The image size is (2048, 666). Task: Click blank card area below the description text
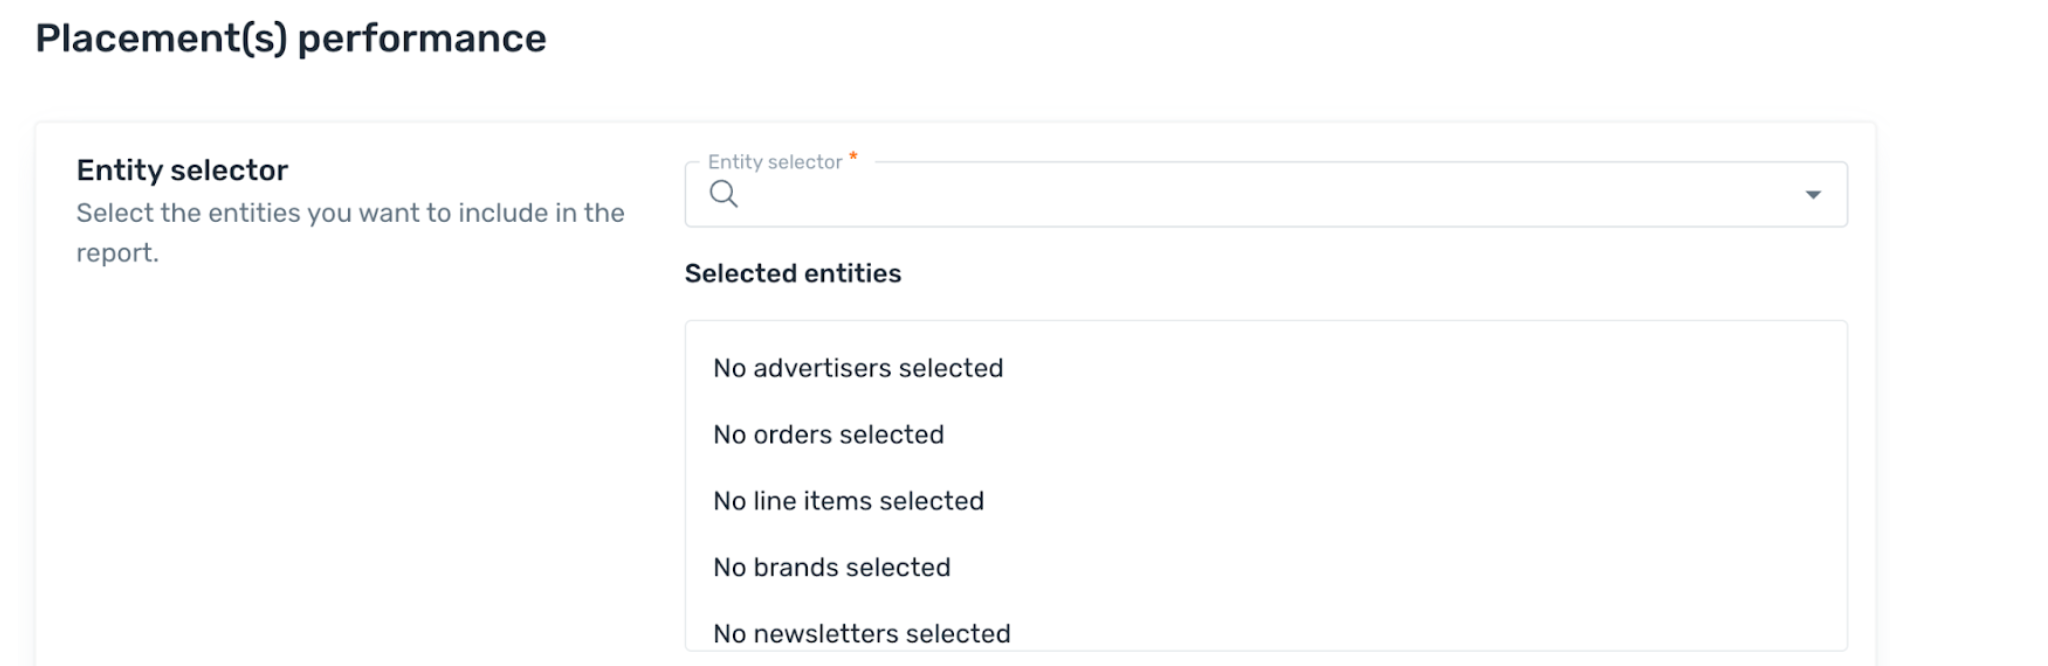[350, 460]
